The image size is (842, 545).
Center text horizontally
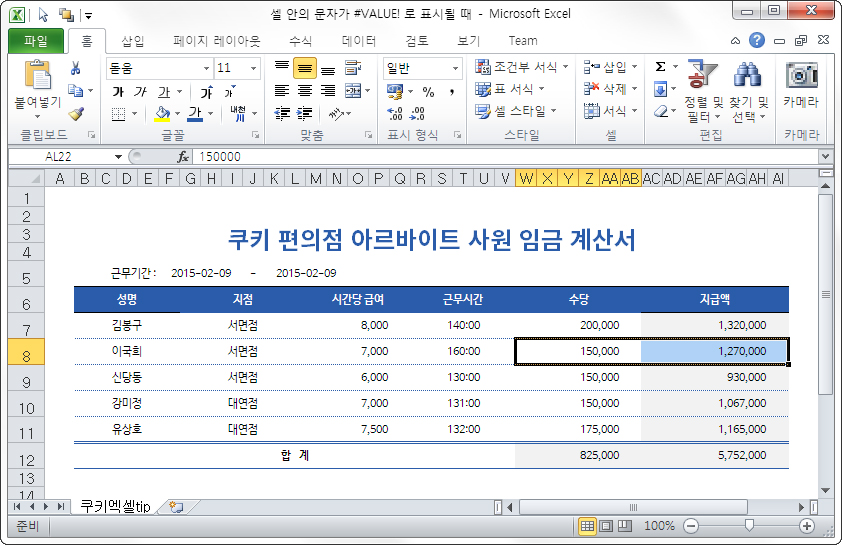tap(304, 91)
